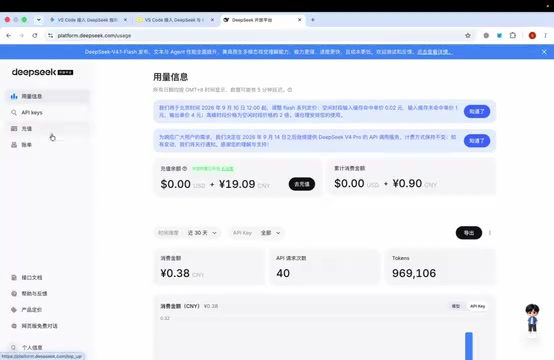The width and height of the screenshot is (554, 360).
Task: Open 网页版免费对话 chat sidebar item
Action: [47, 326]
